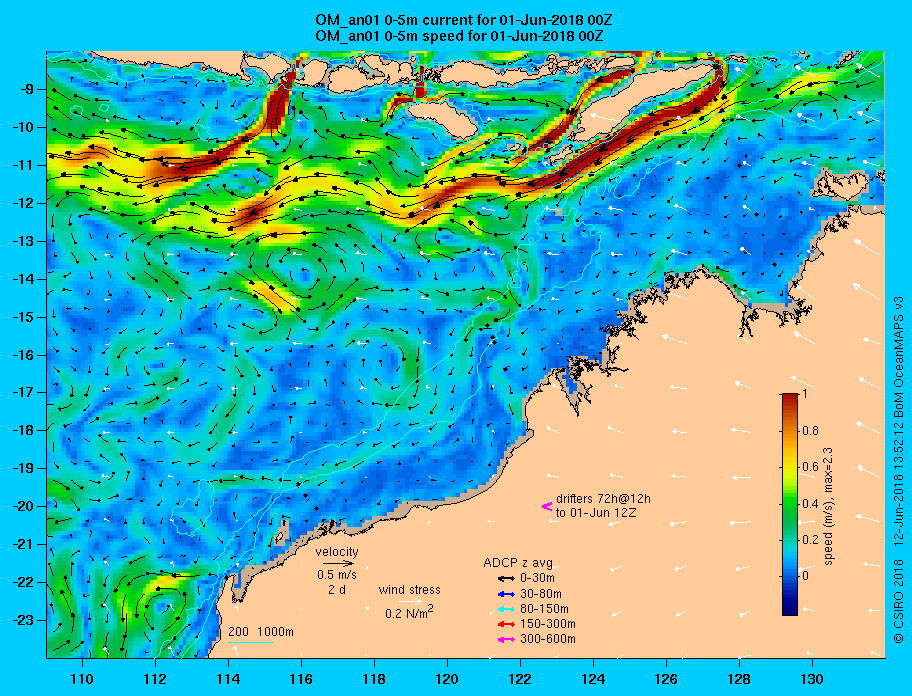Click the magenta drifters marker symbol
Image resolution: width=912 pixels, height=696 pixels.
(547, 506)
